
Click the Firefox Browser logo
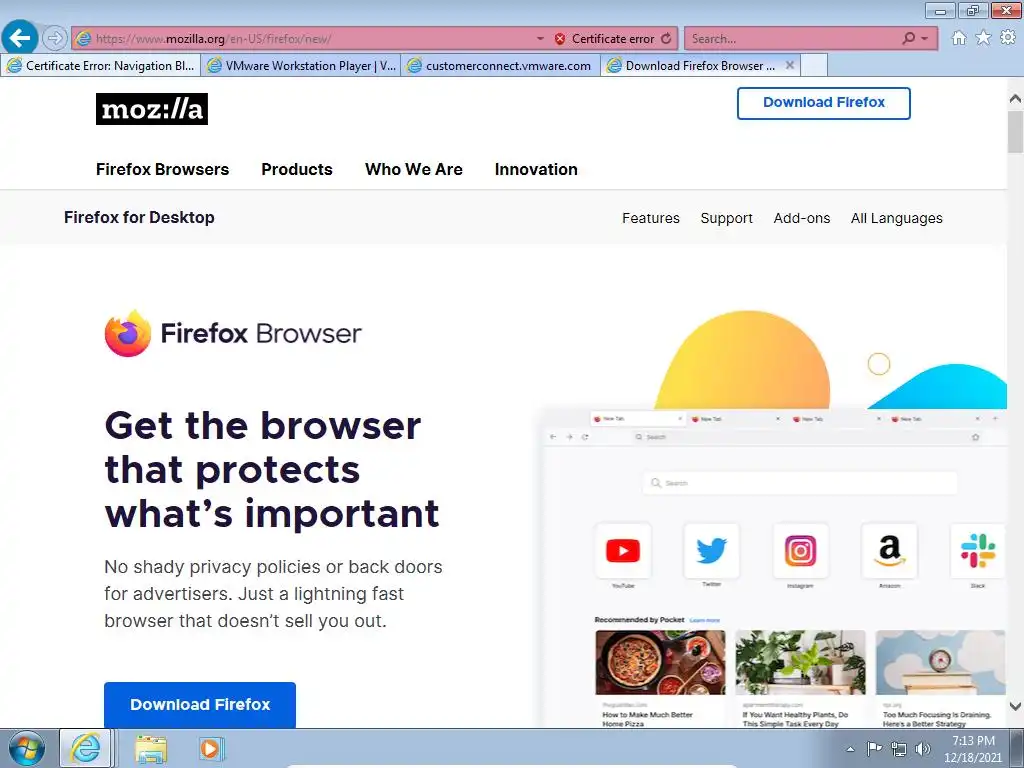[x=232, y=333]
